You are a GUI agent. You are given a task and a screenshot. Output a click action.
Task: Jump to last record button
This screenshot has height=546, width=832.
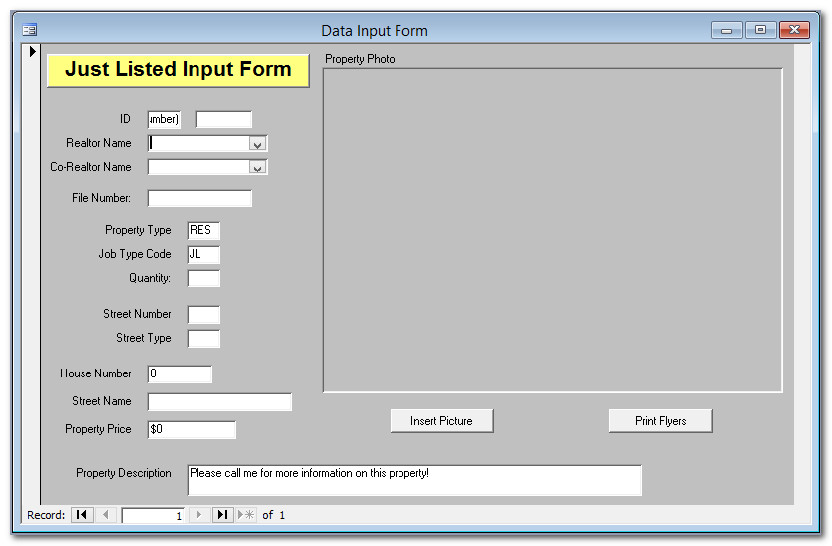pos(222,515)
